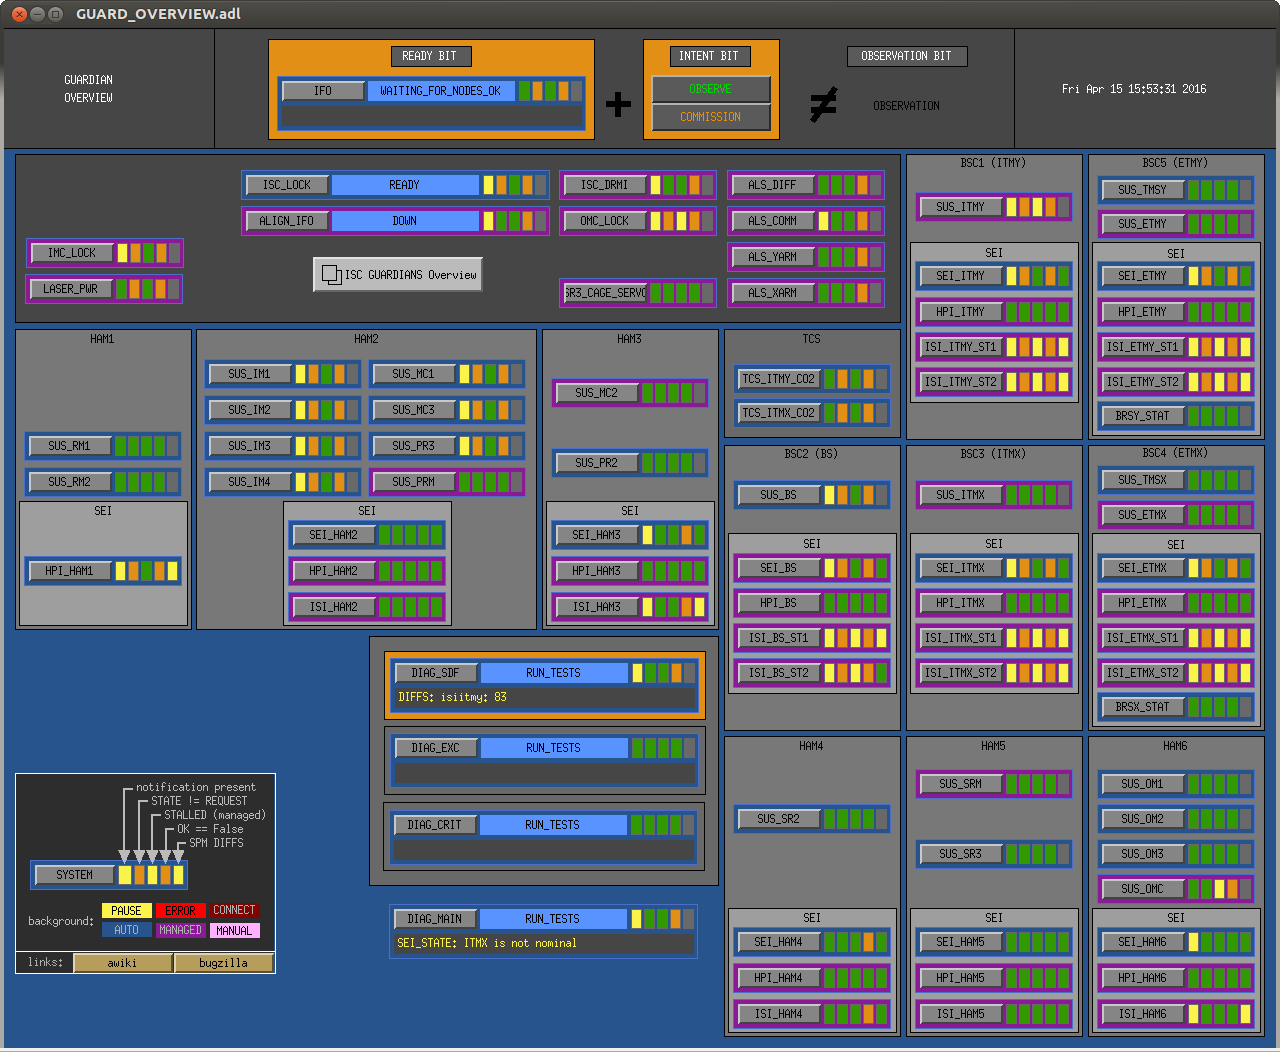Click the red ERROR background swatch

click(x=180, y=911)
